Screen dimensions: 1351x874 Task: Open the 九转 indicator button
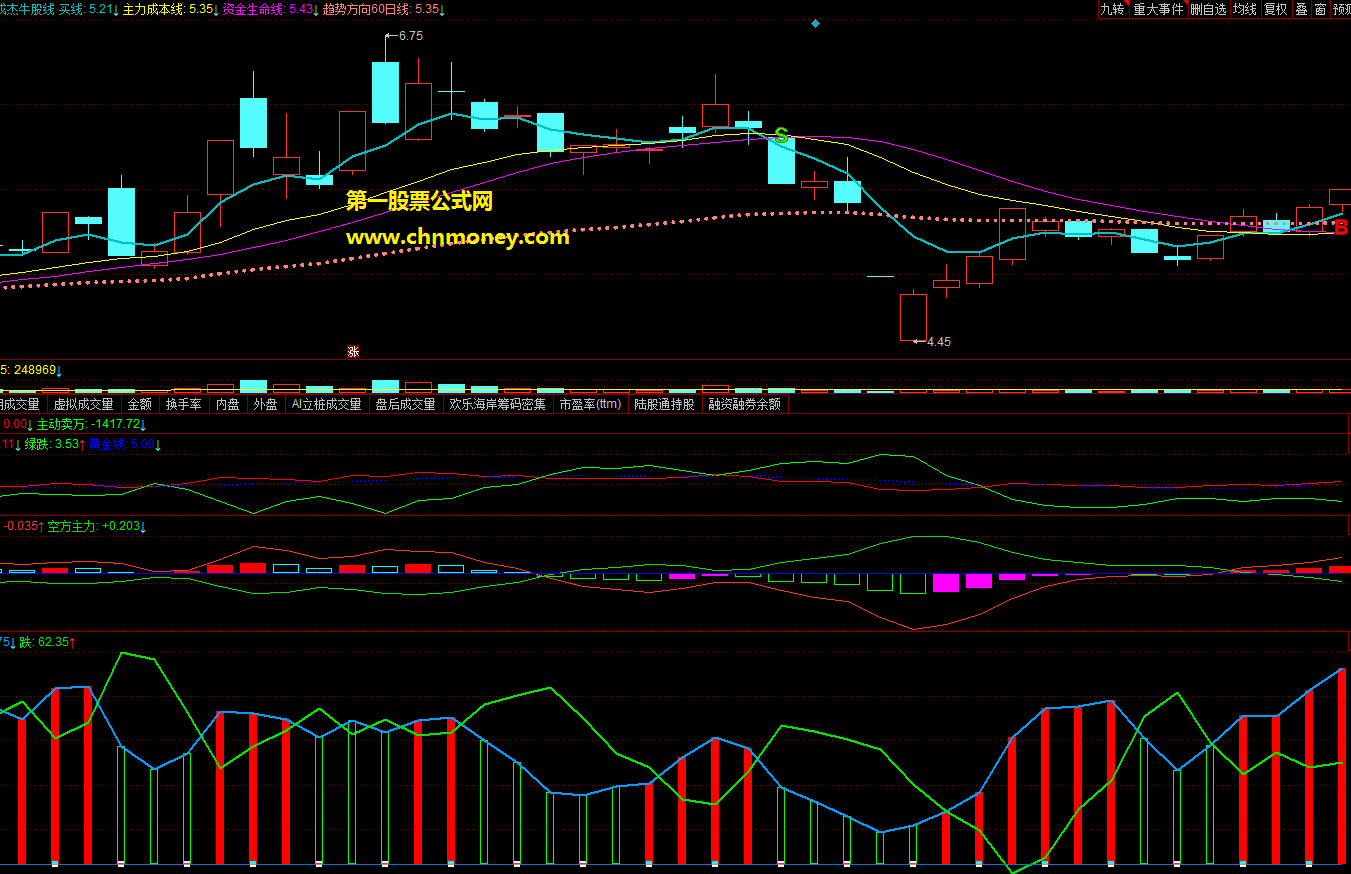click(x=1112, y=9)
